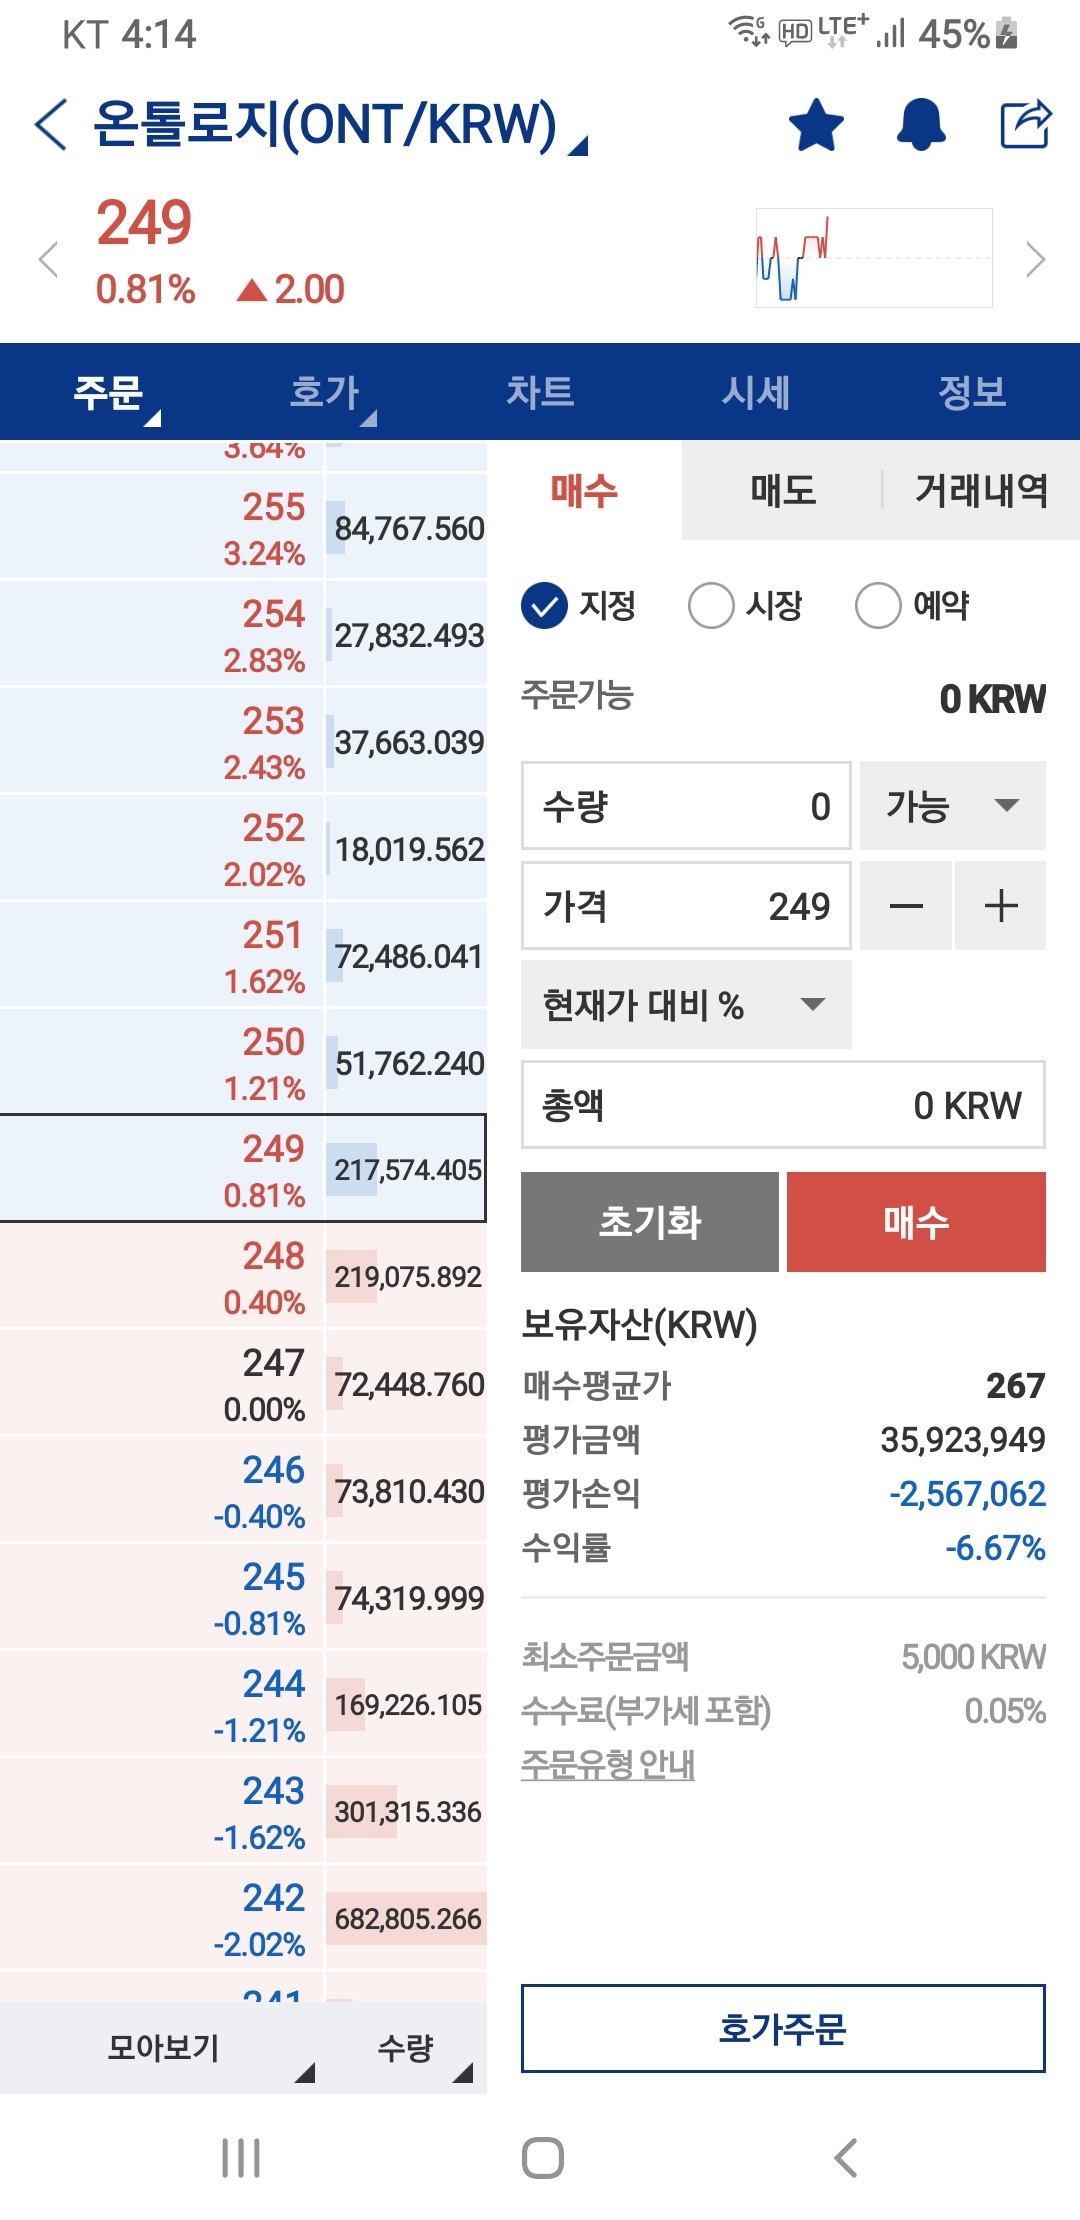Decrease price with the minus button
Screen dimensions: 1080x2220
point(906,906)
